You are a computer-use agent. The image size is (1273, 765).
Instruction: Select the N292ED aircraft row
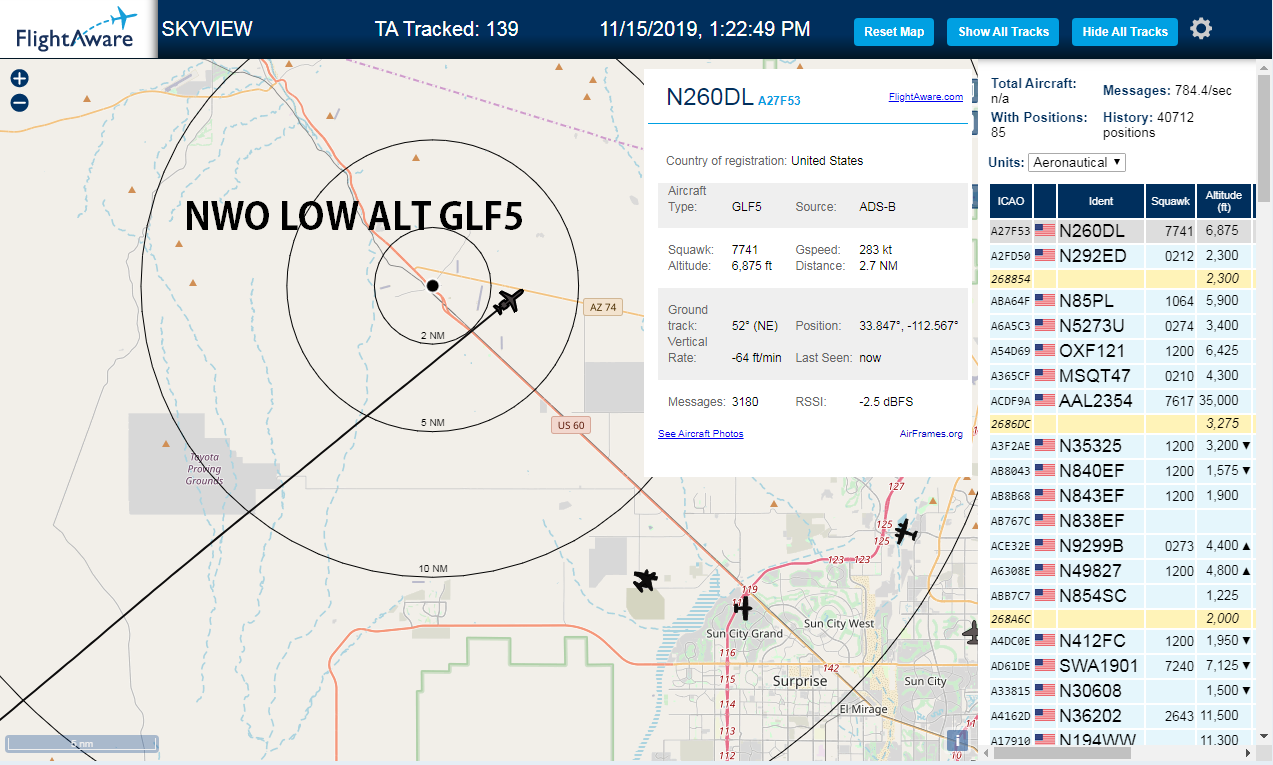point(1121,256)
